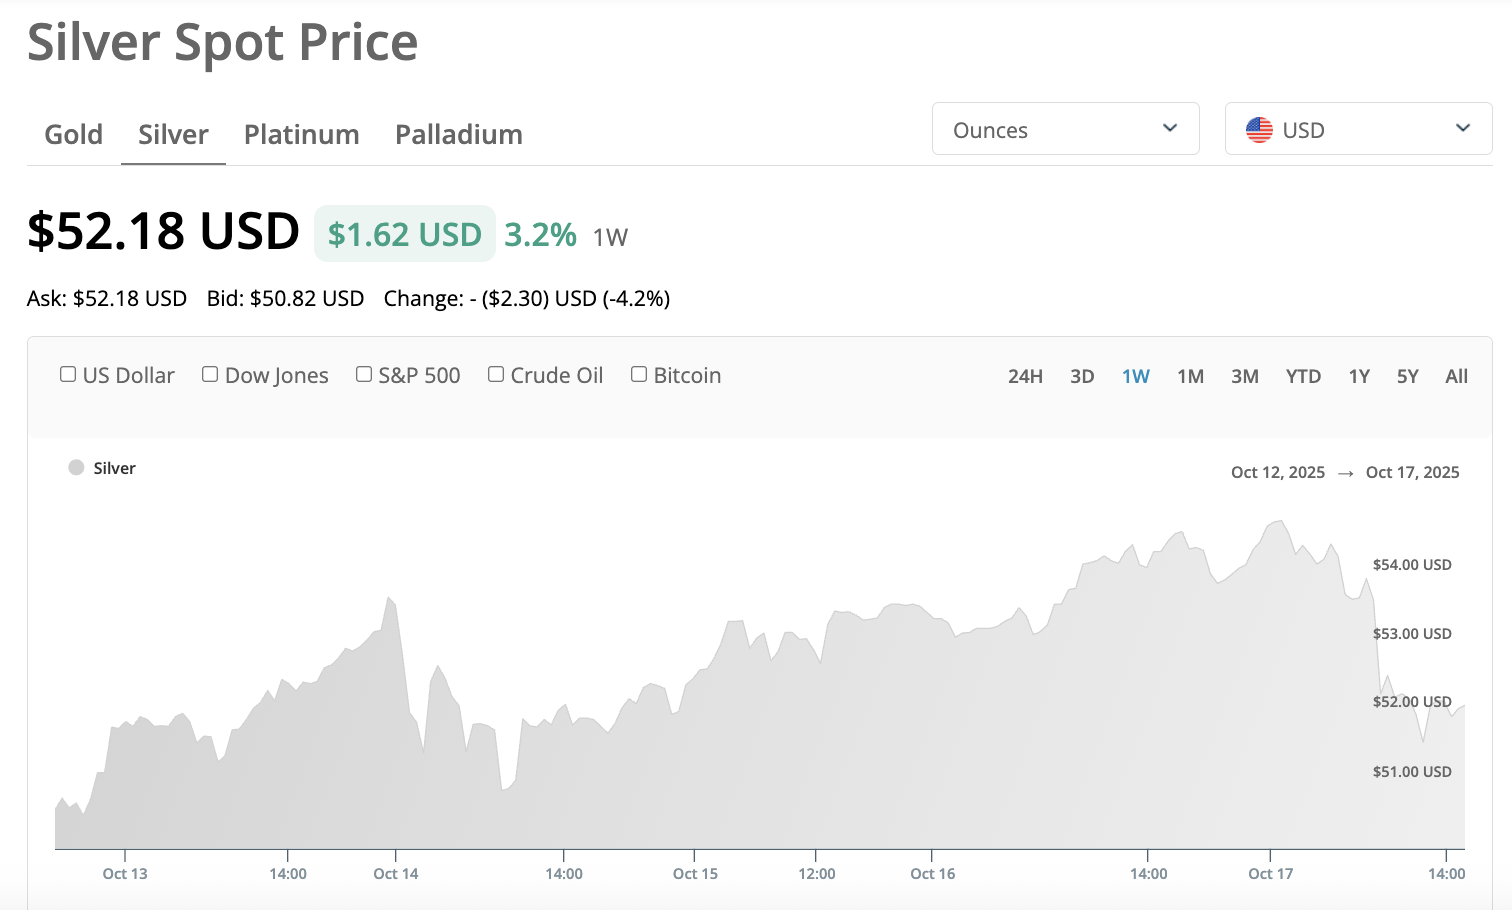Switch chart to YTD range
The height and width of the screenshot is (910, 1512).
point(1303,376)
